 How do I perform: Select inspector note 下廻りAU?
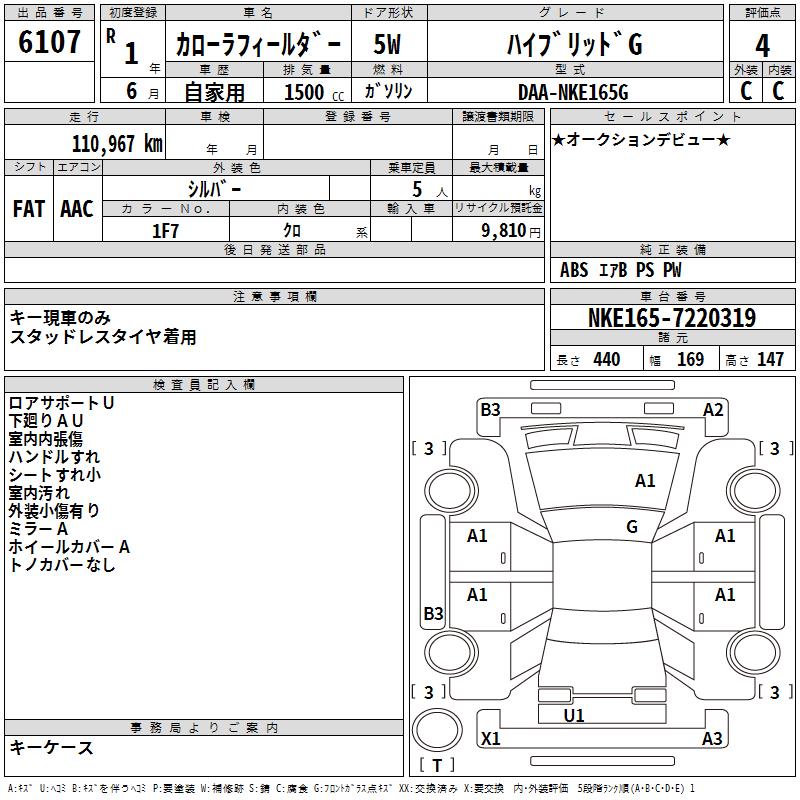coord(46,421)
